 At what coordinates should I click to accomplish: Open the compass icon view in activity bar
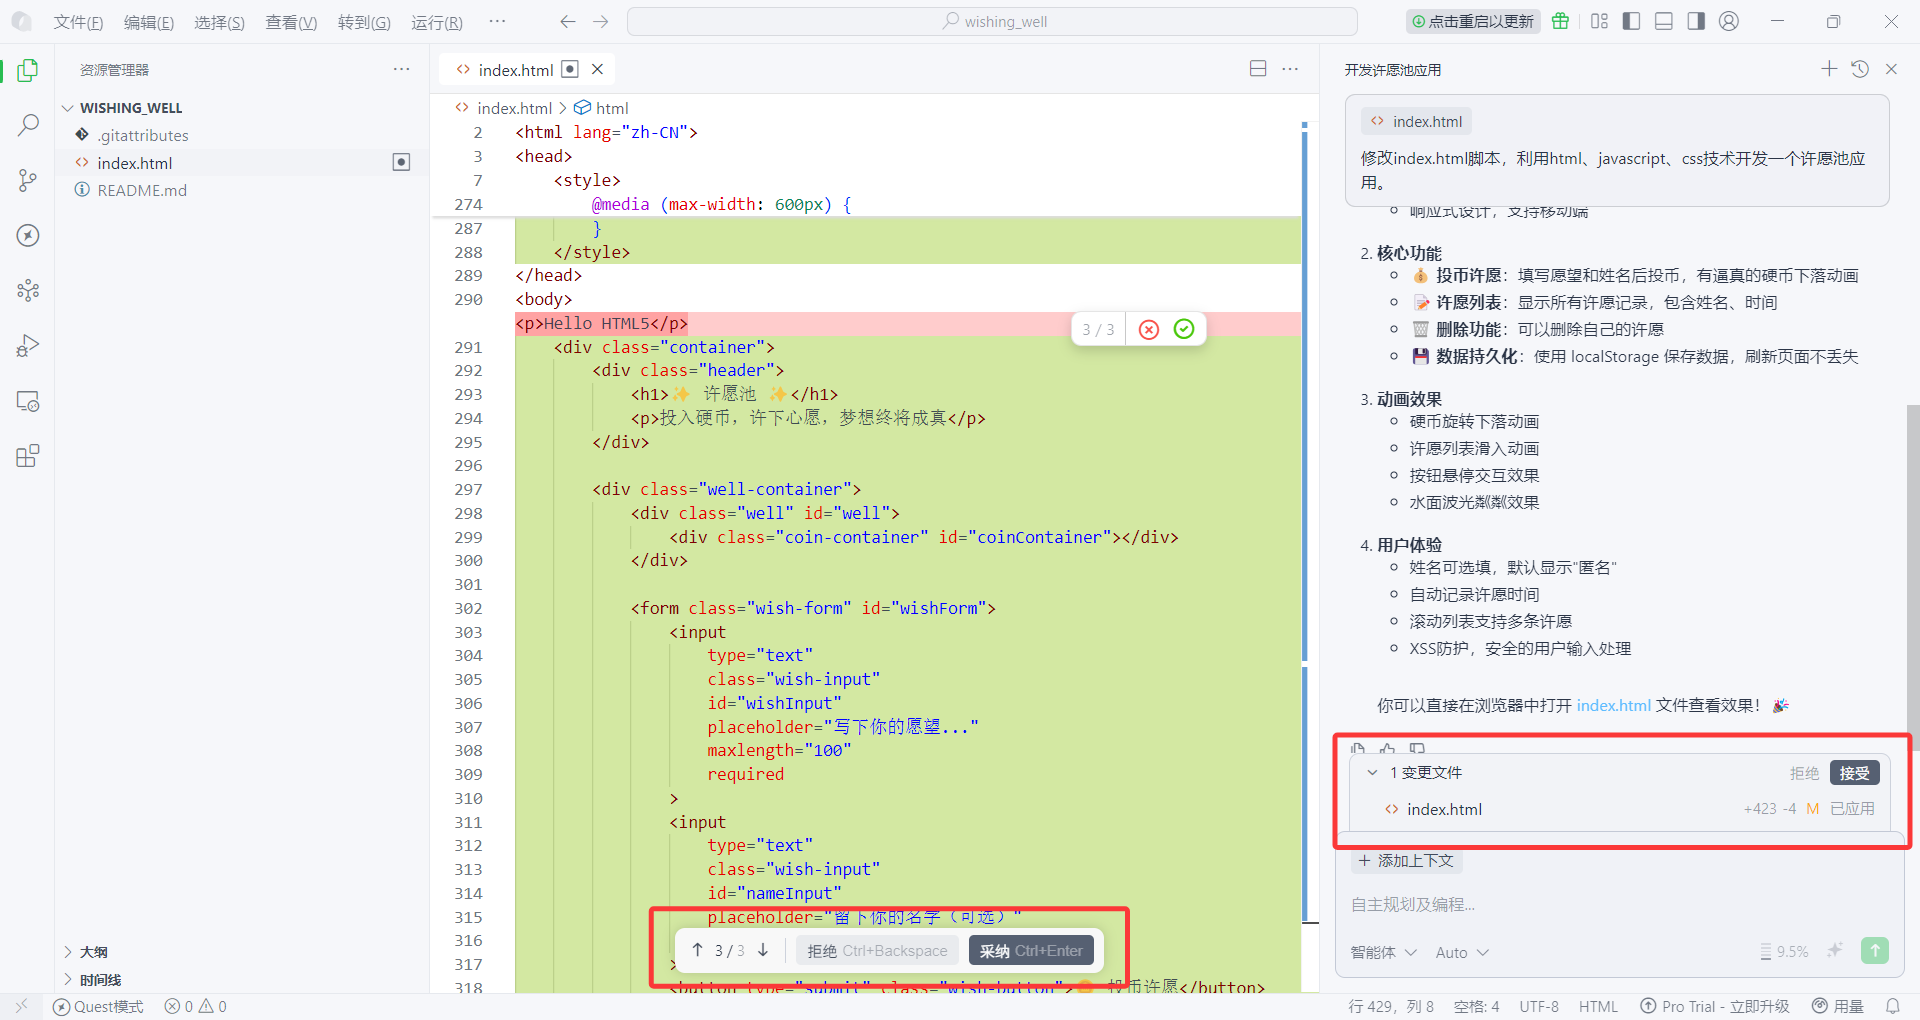pos(28,235)
